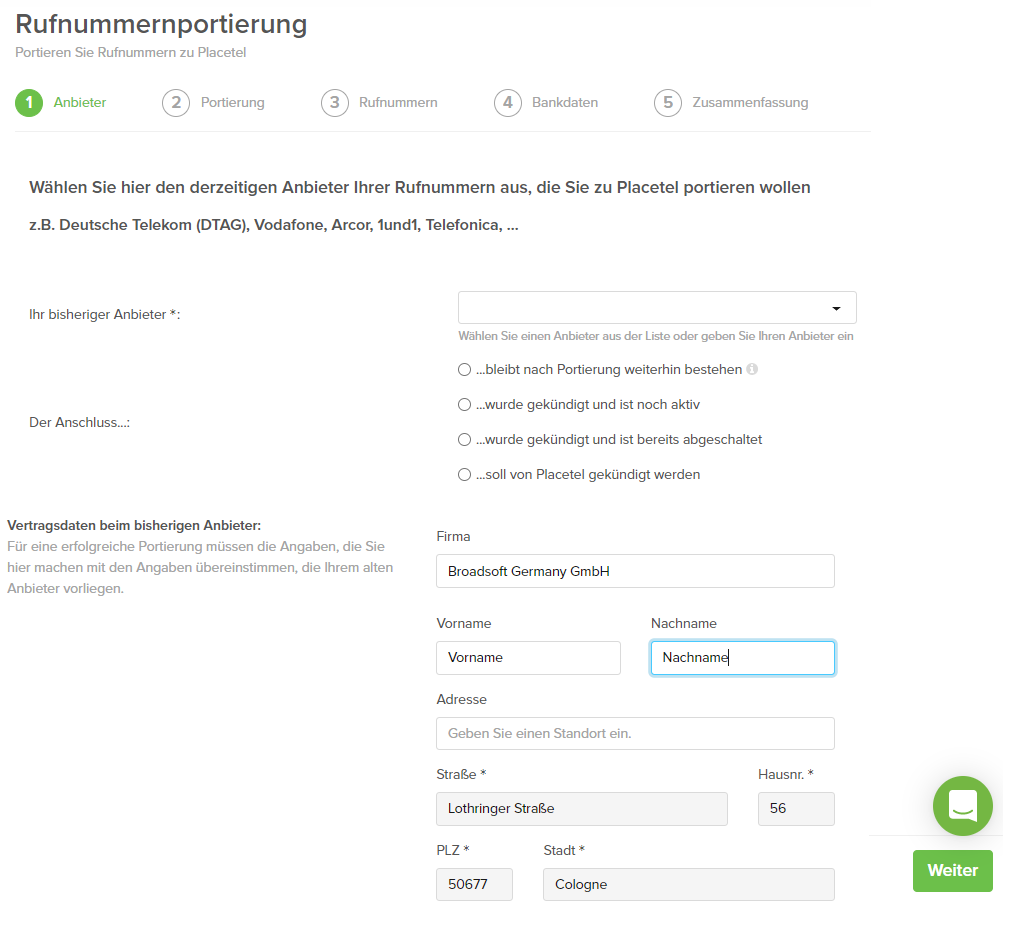Click the step 1 Anbieter circle
Viewport: 1020px width, 940px height.
click(x=29, y=103)
